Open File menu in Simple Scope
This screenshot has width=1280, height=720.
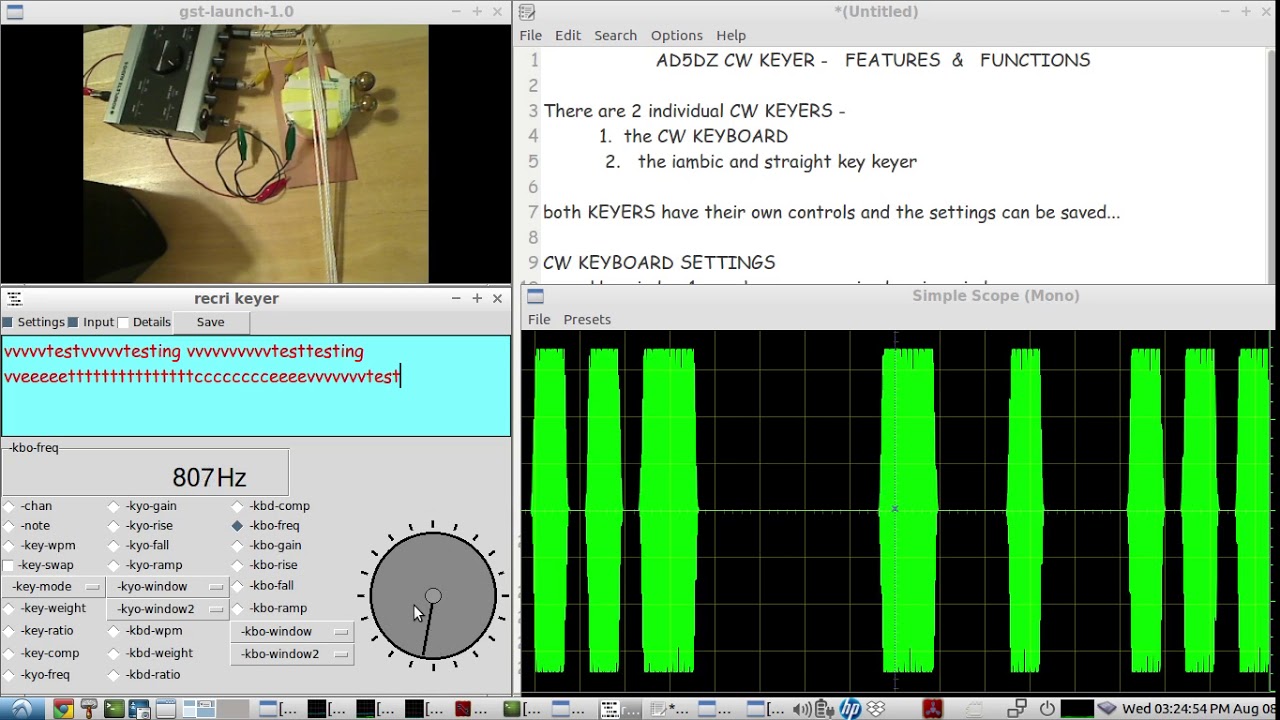[539, 320]
